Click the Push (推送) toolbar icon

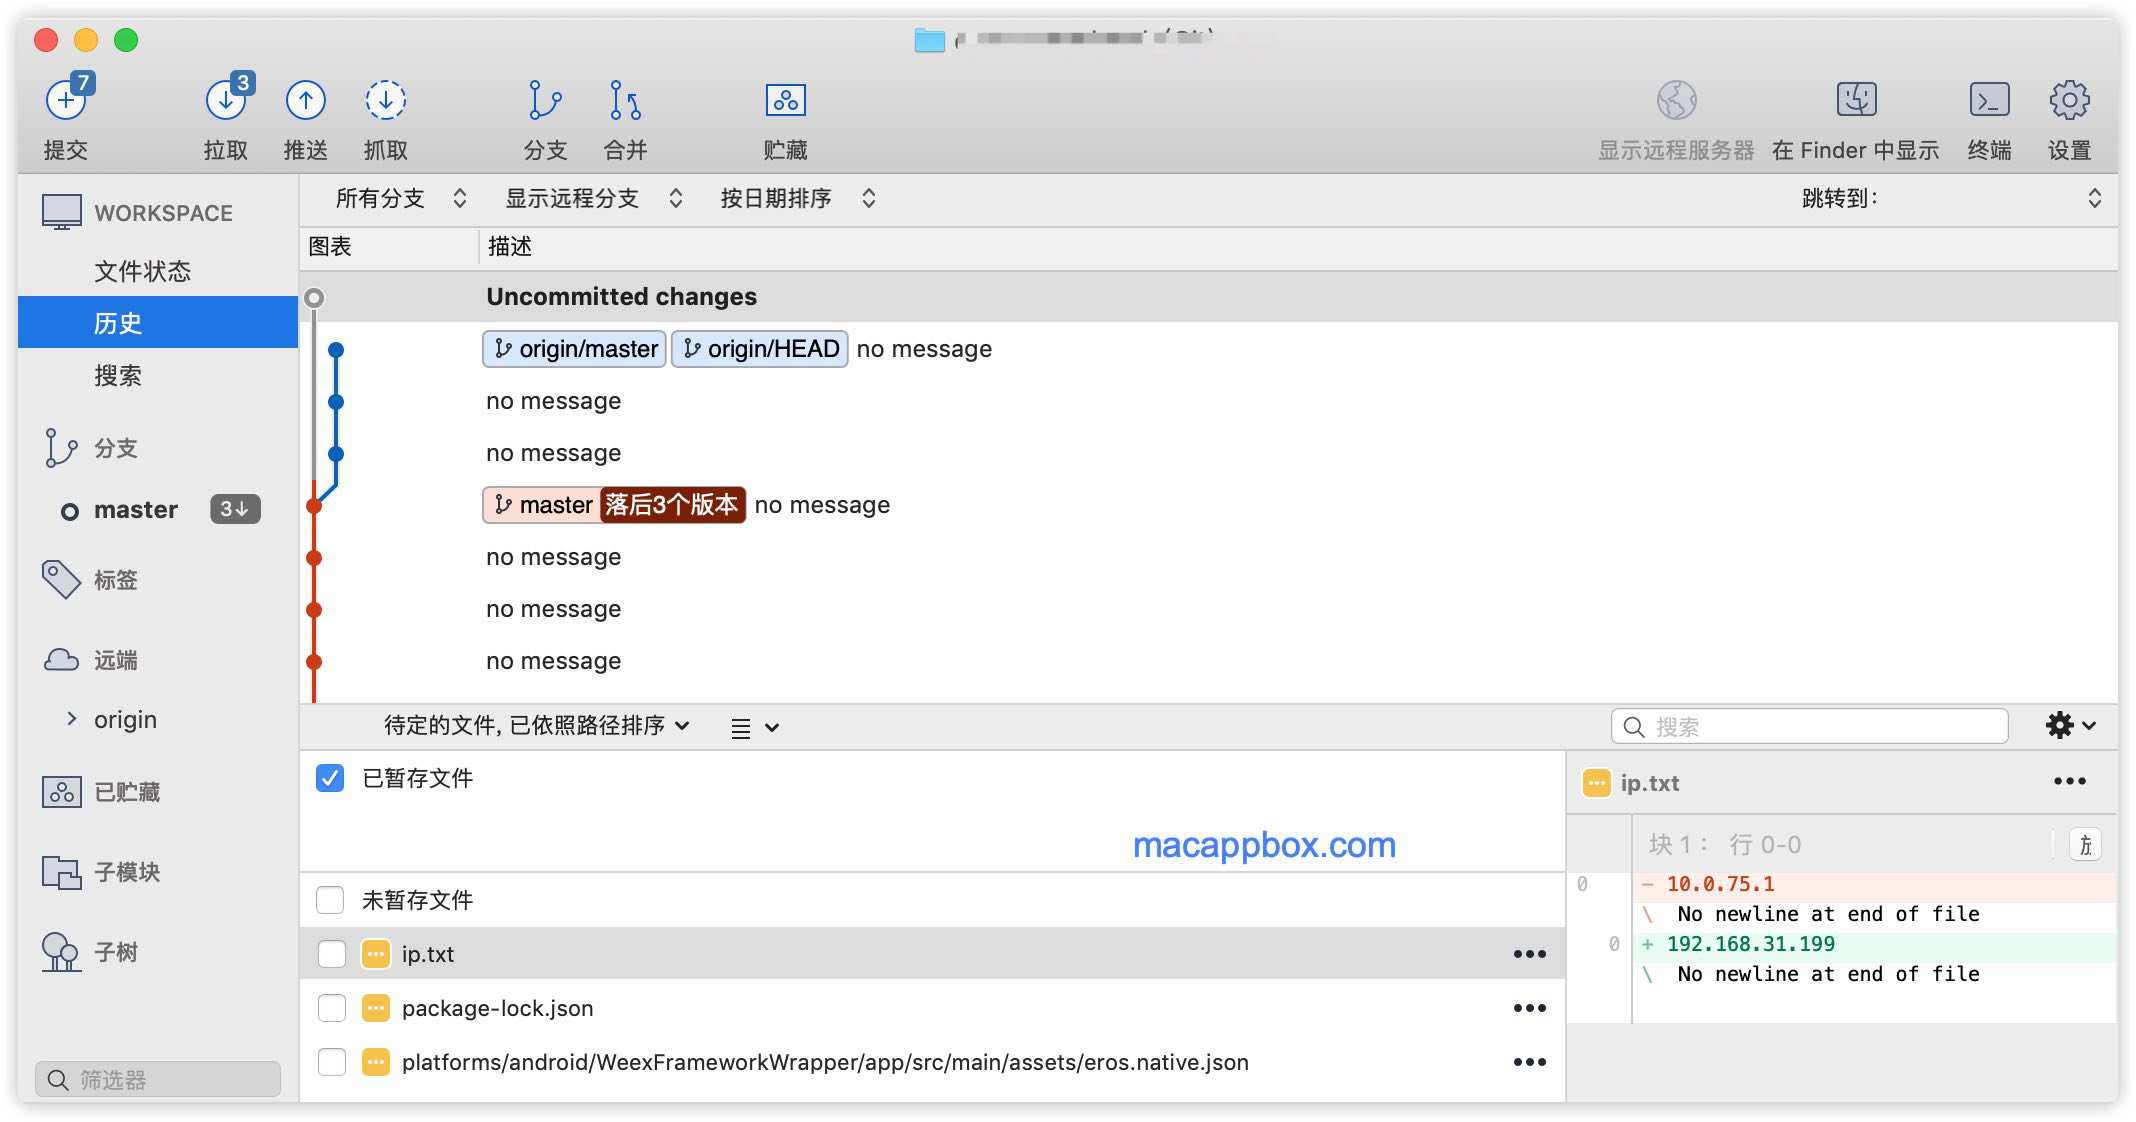coord(306,100)
